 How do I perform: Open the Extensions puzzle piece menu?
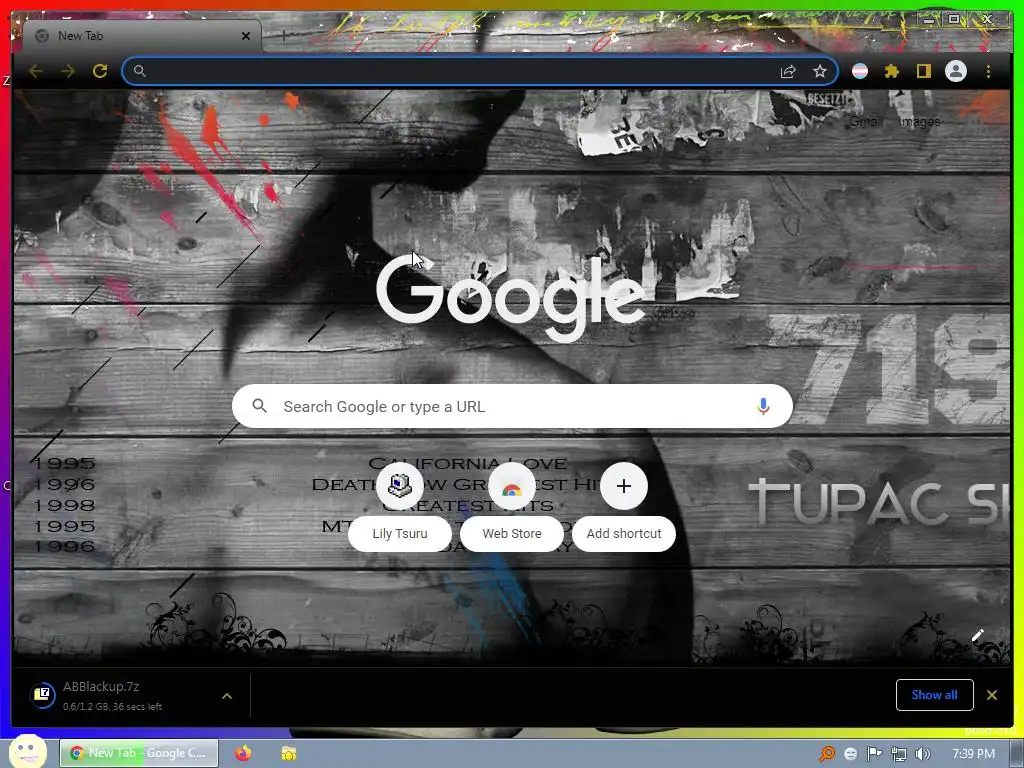pos(891,71)
